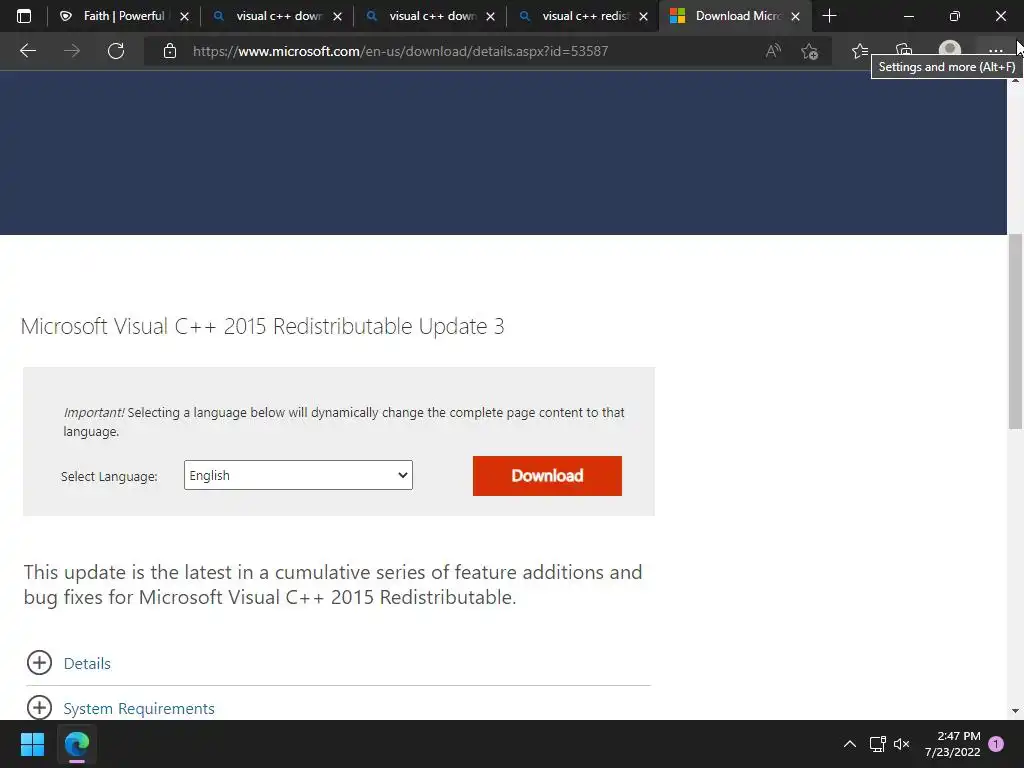Close the Faith | Powerful tab
Screen dimensions: 1024x768
pyautogui.click(x=184, y=16)
